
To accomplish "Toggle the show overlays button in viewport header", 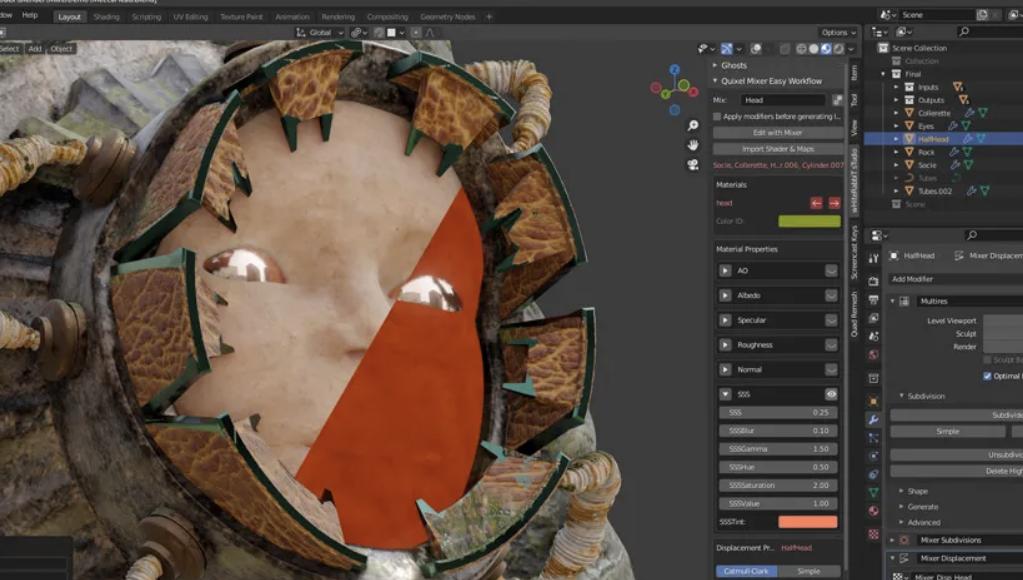I will pyautogui.click(x=756, y=48).
